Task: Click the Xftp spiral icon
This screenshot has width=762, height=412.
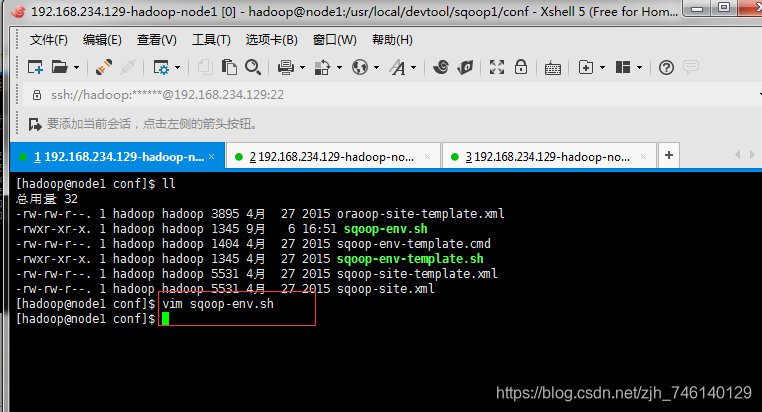Action: [441, 67]
